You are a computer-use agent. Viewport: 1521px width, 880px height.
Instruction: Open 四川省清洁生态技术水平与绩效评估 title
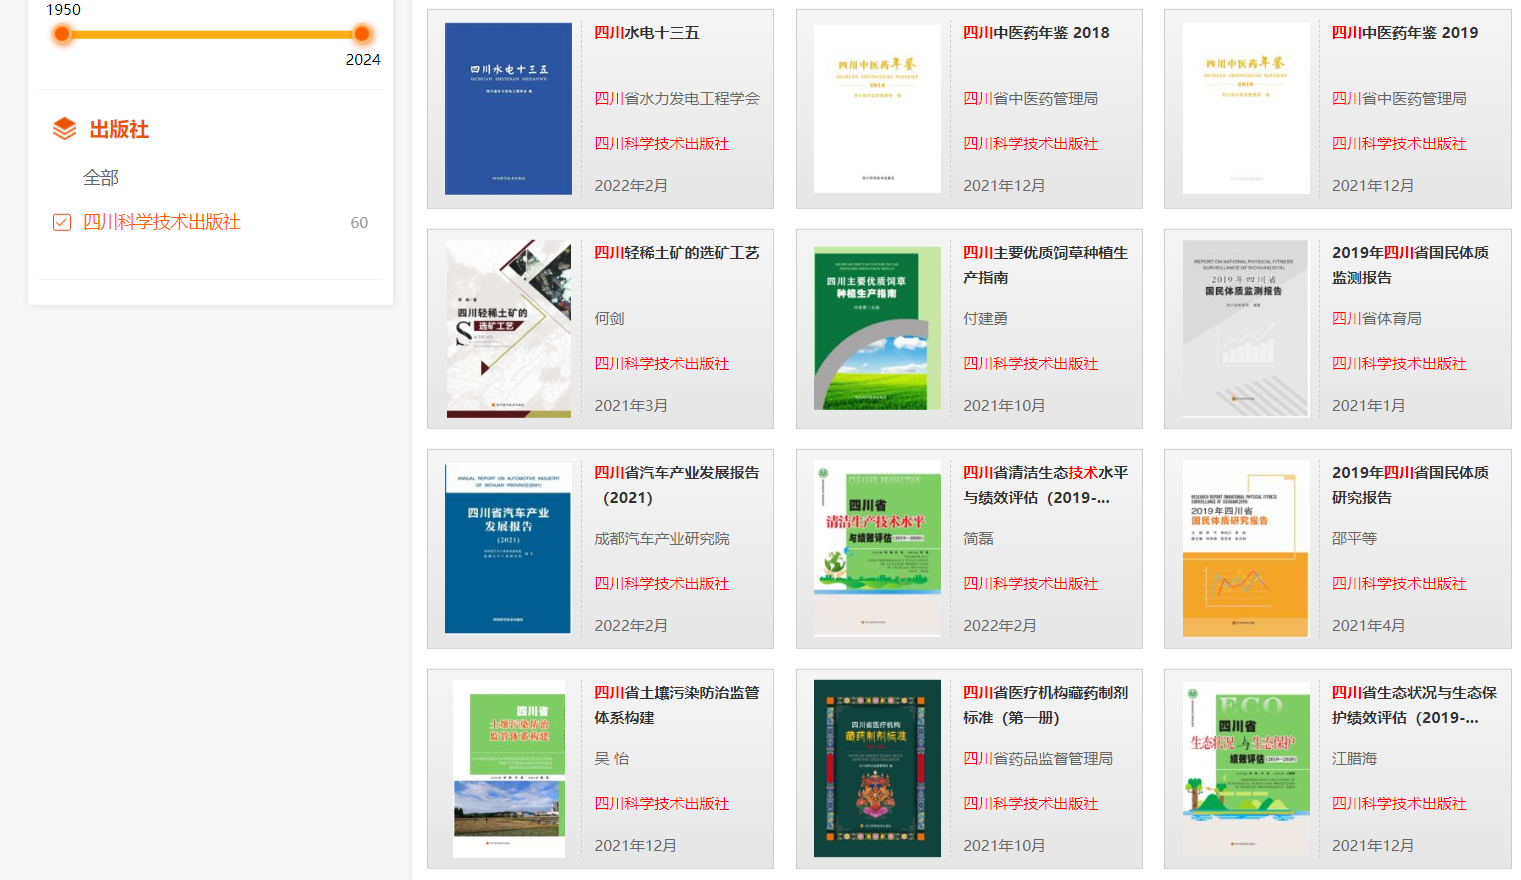click(x=1044, y=485)
